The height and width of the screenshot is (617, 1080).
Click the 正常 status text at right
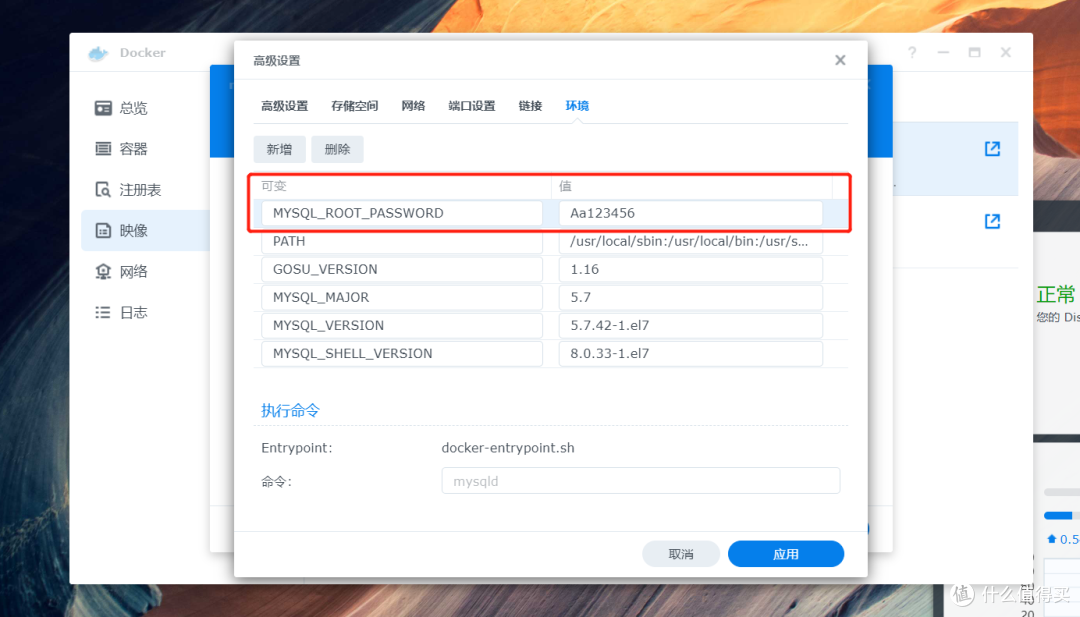click(1055, 295)
